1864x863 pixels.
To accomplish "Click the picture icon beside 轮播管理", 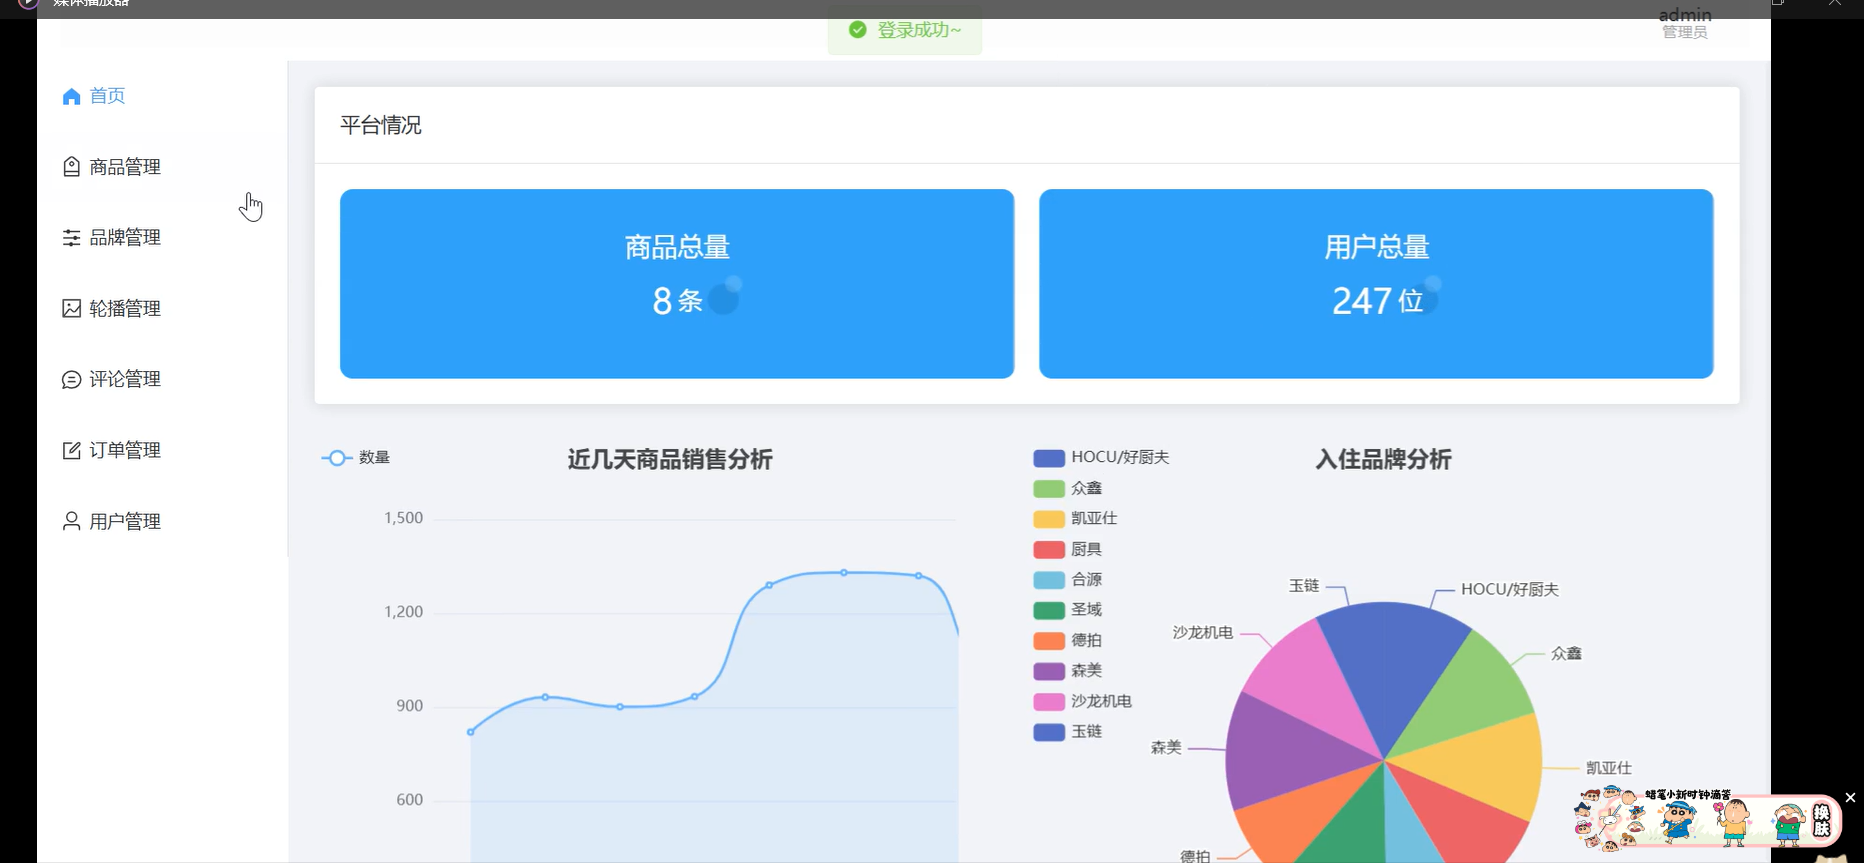I will tap(71, 308).
